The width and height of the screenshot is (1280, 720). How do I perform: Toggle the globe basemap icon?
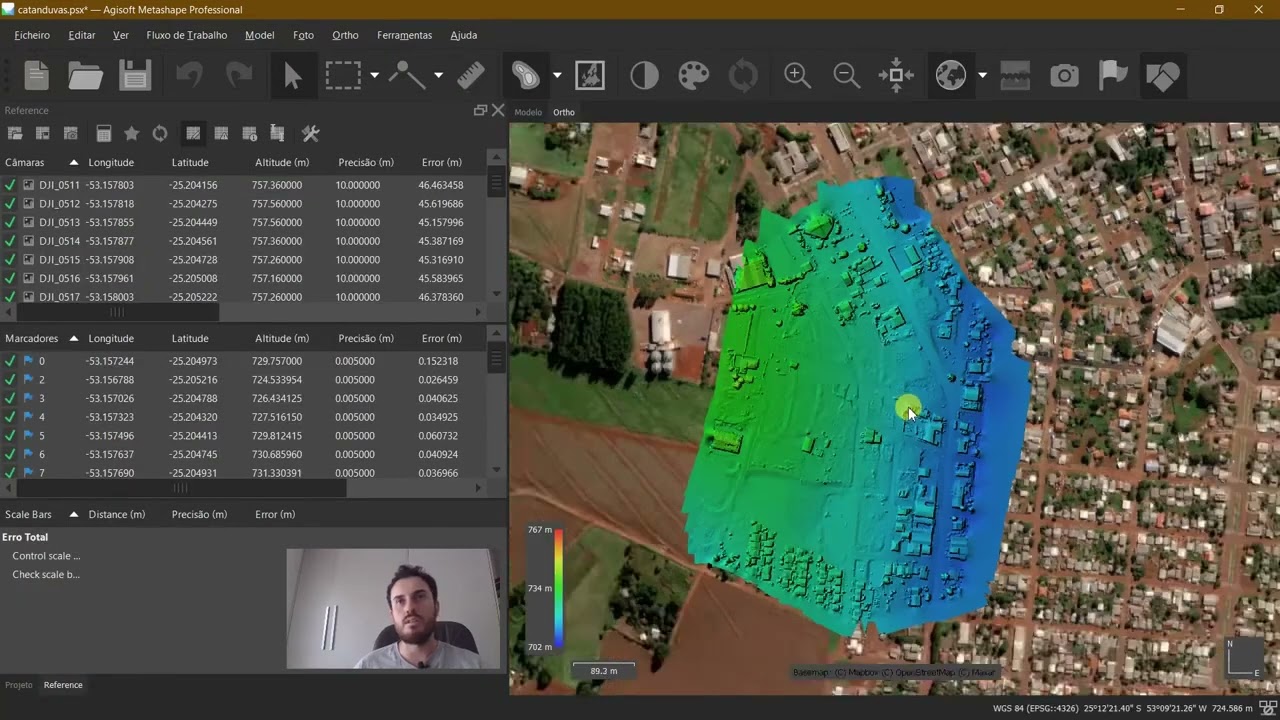(951, 76)
